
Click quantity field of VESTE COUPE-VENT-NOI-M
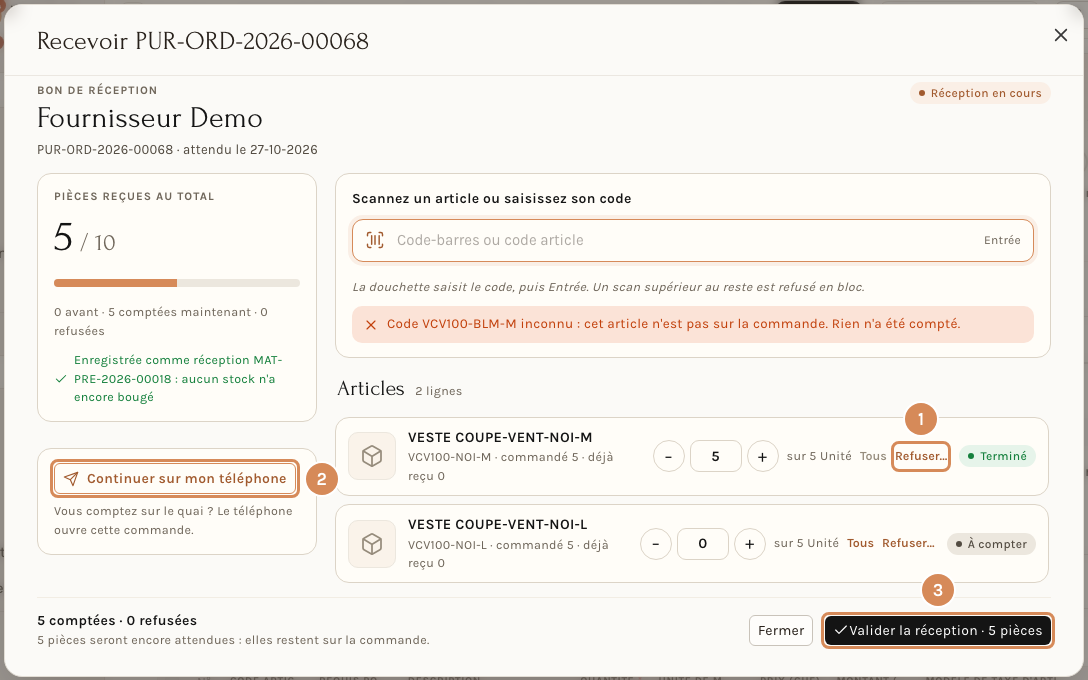coord(715,457)
